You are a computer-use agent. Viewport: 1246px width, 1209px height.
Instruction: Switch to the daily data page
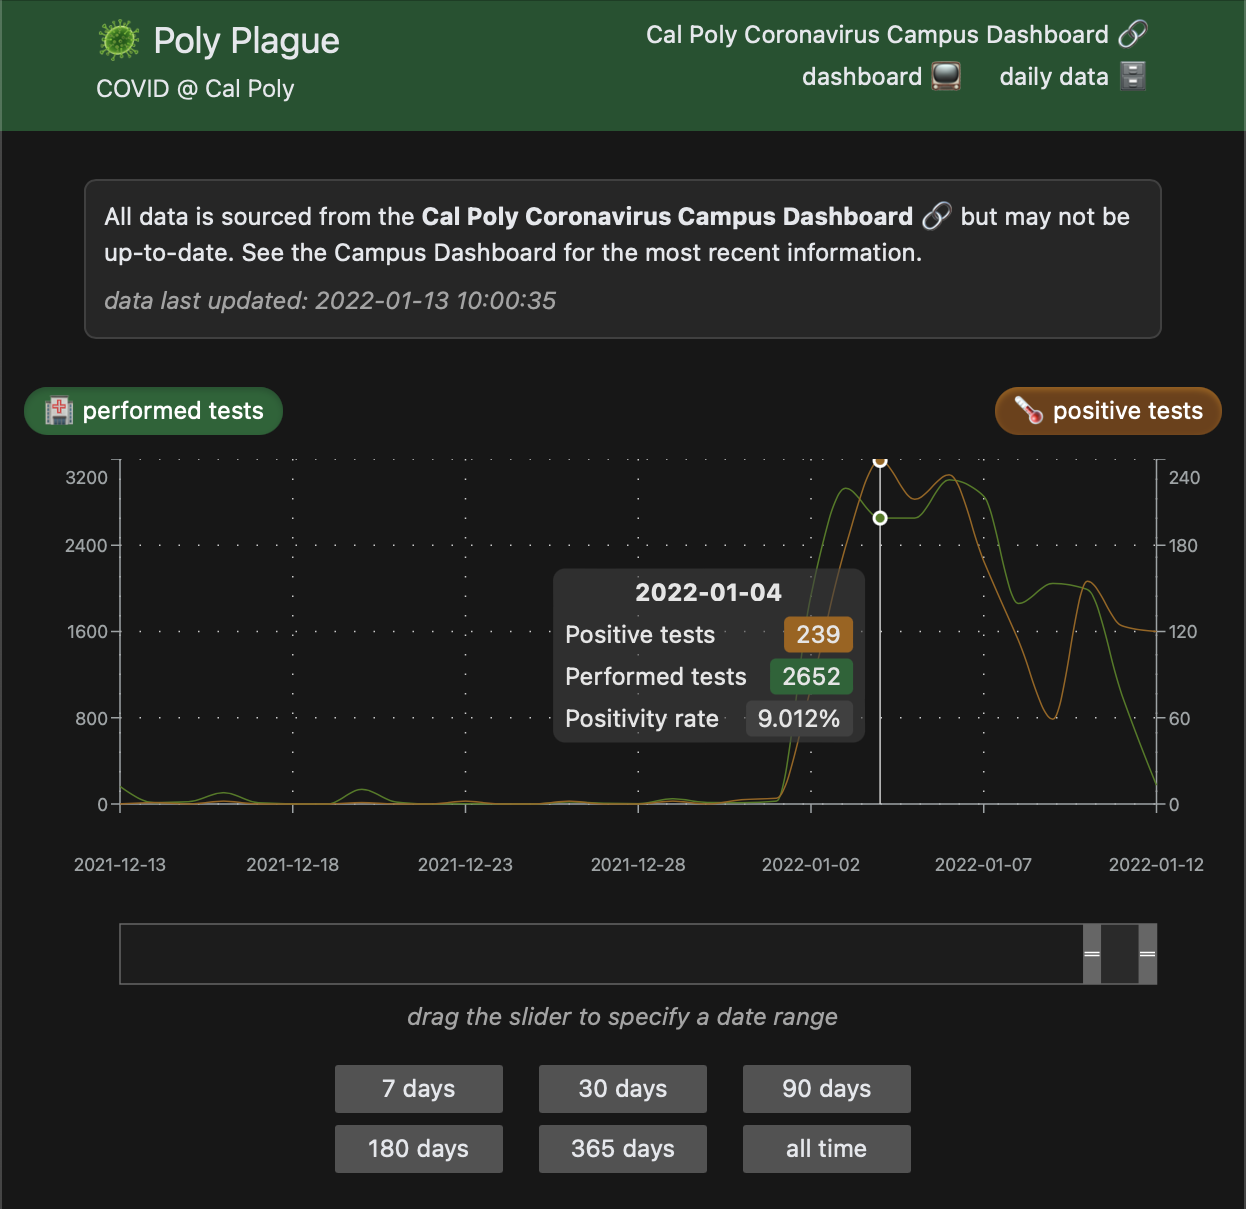(1053, 76)
